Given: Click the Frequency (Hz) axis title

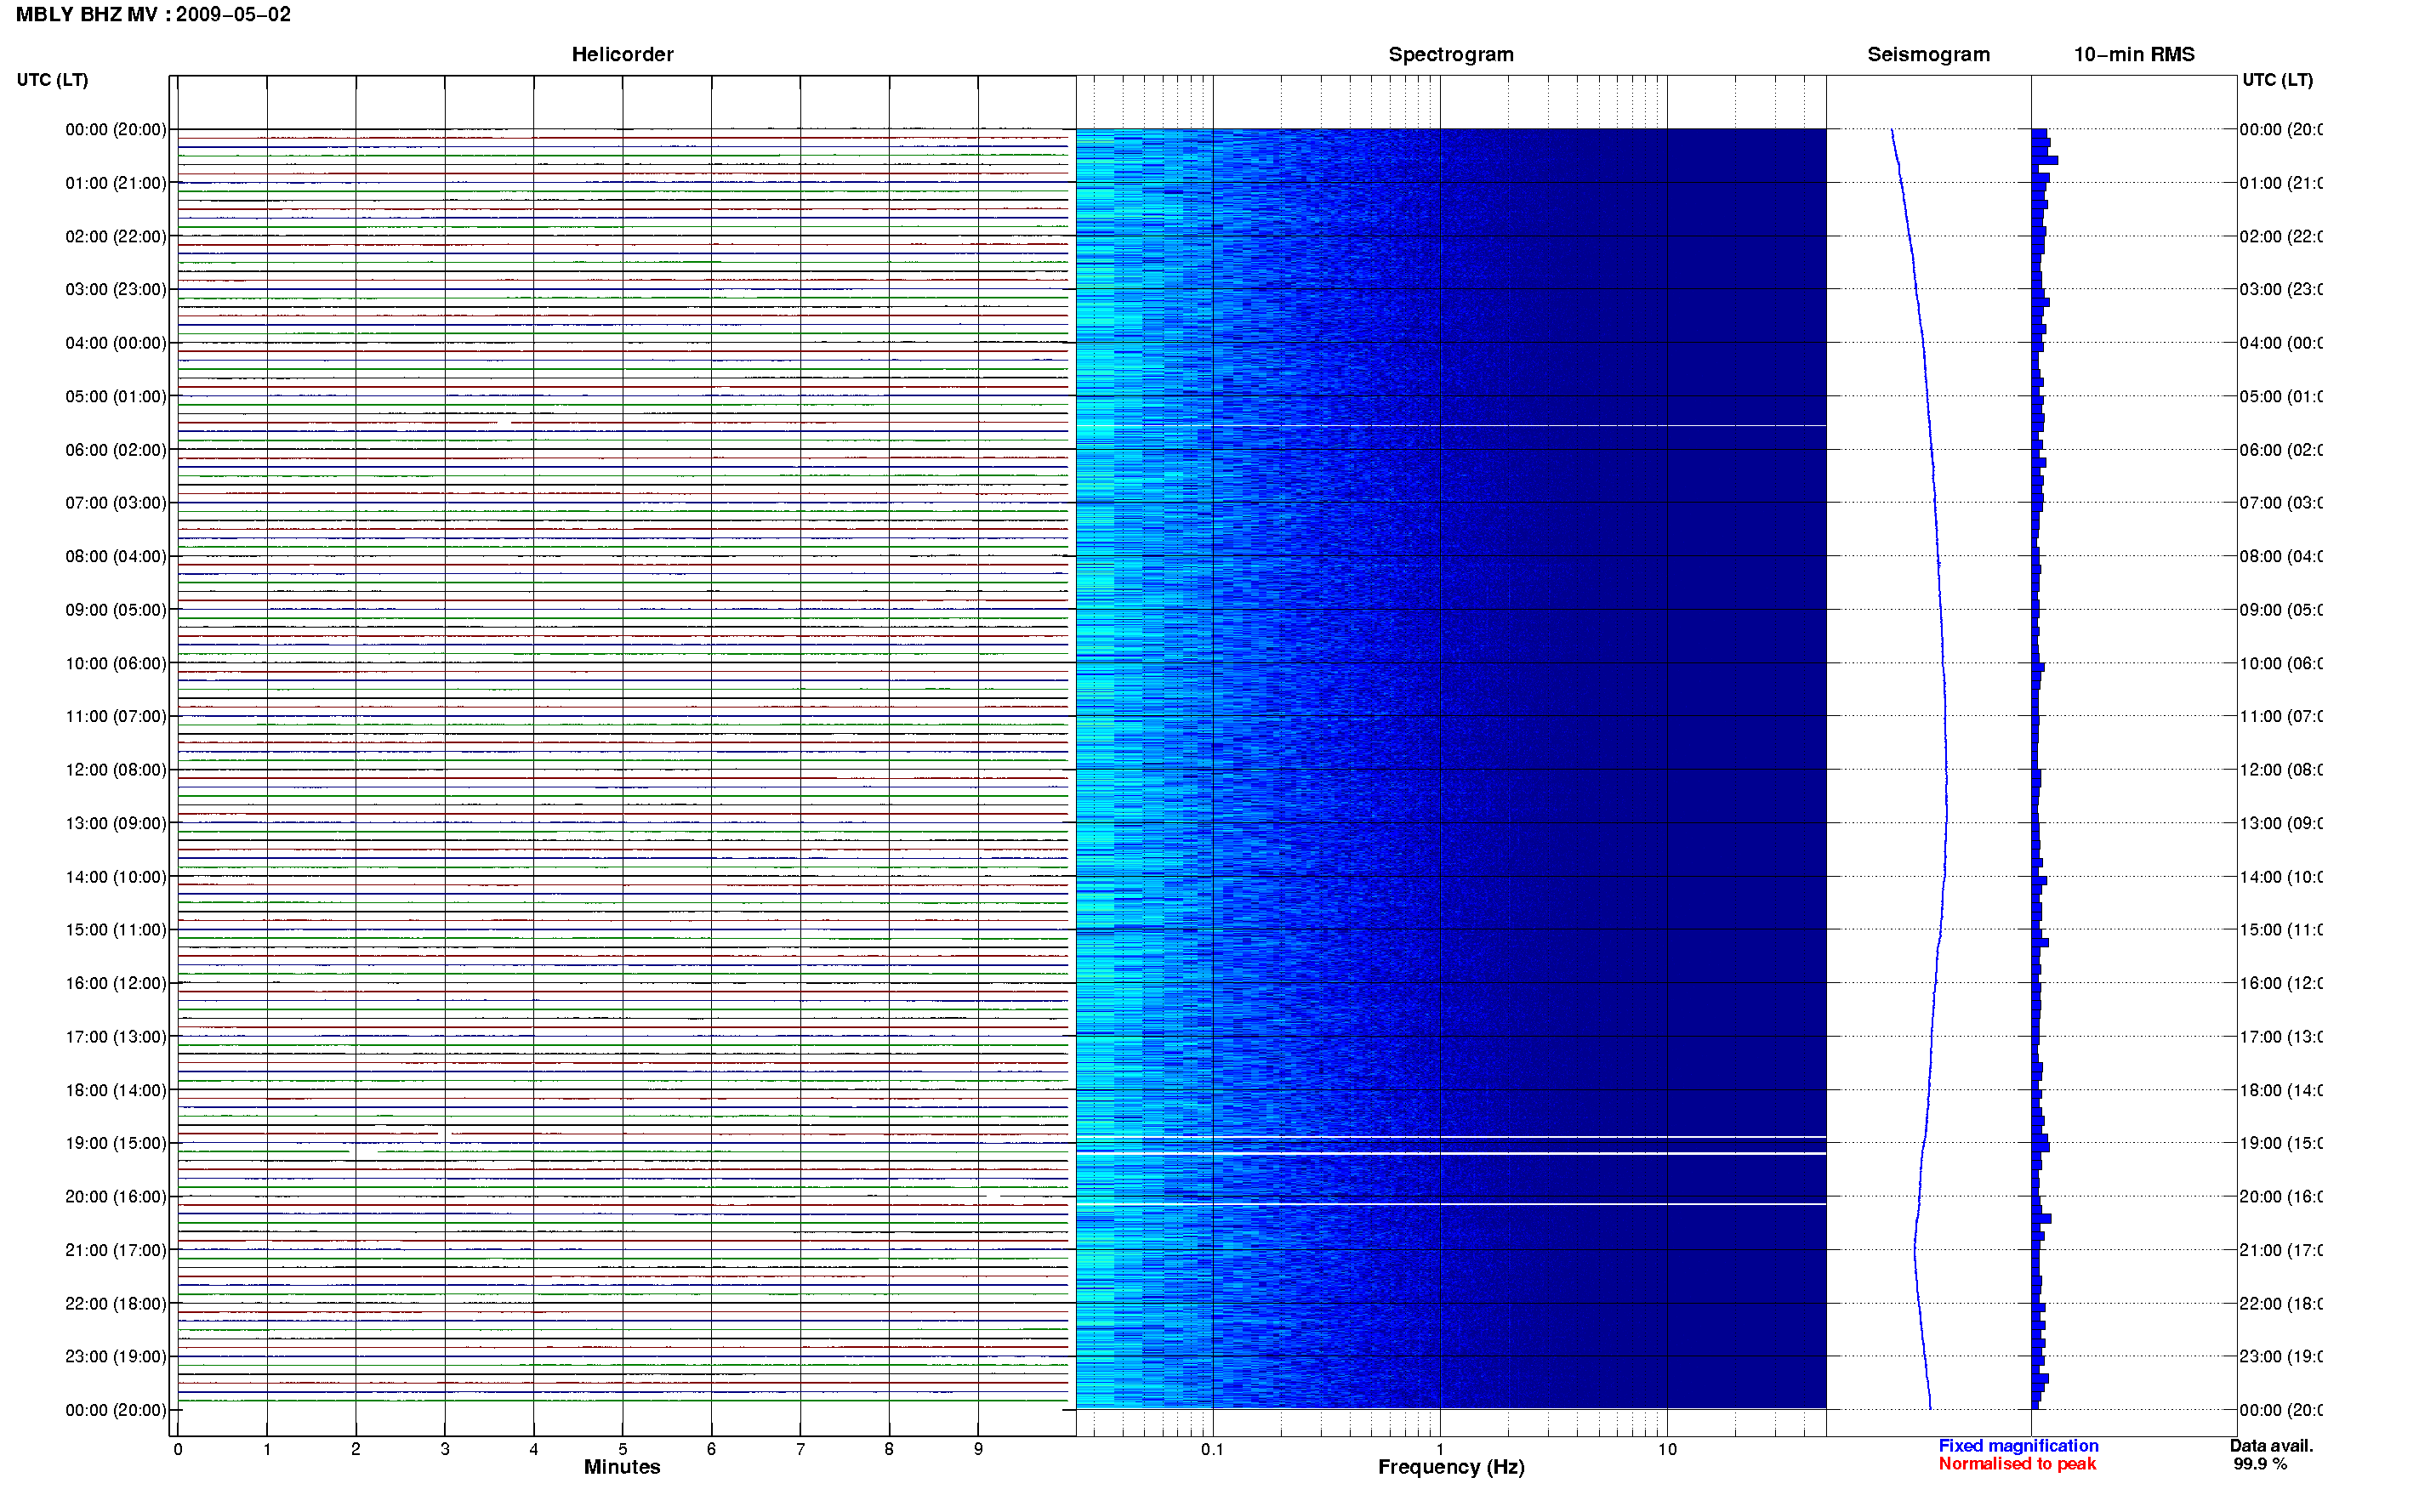Looking at the screenshot, I should [x=1451, y=1467].
